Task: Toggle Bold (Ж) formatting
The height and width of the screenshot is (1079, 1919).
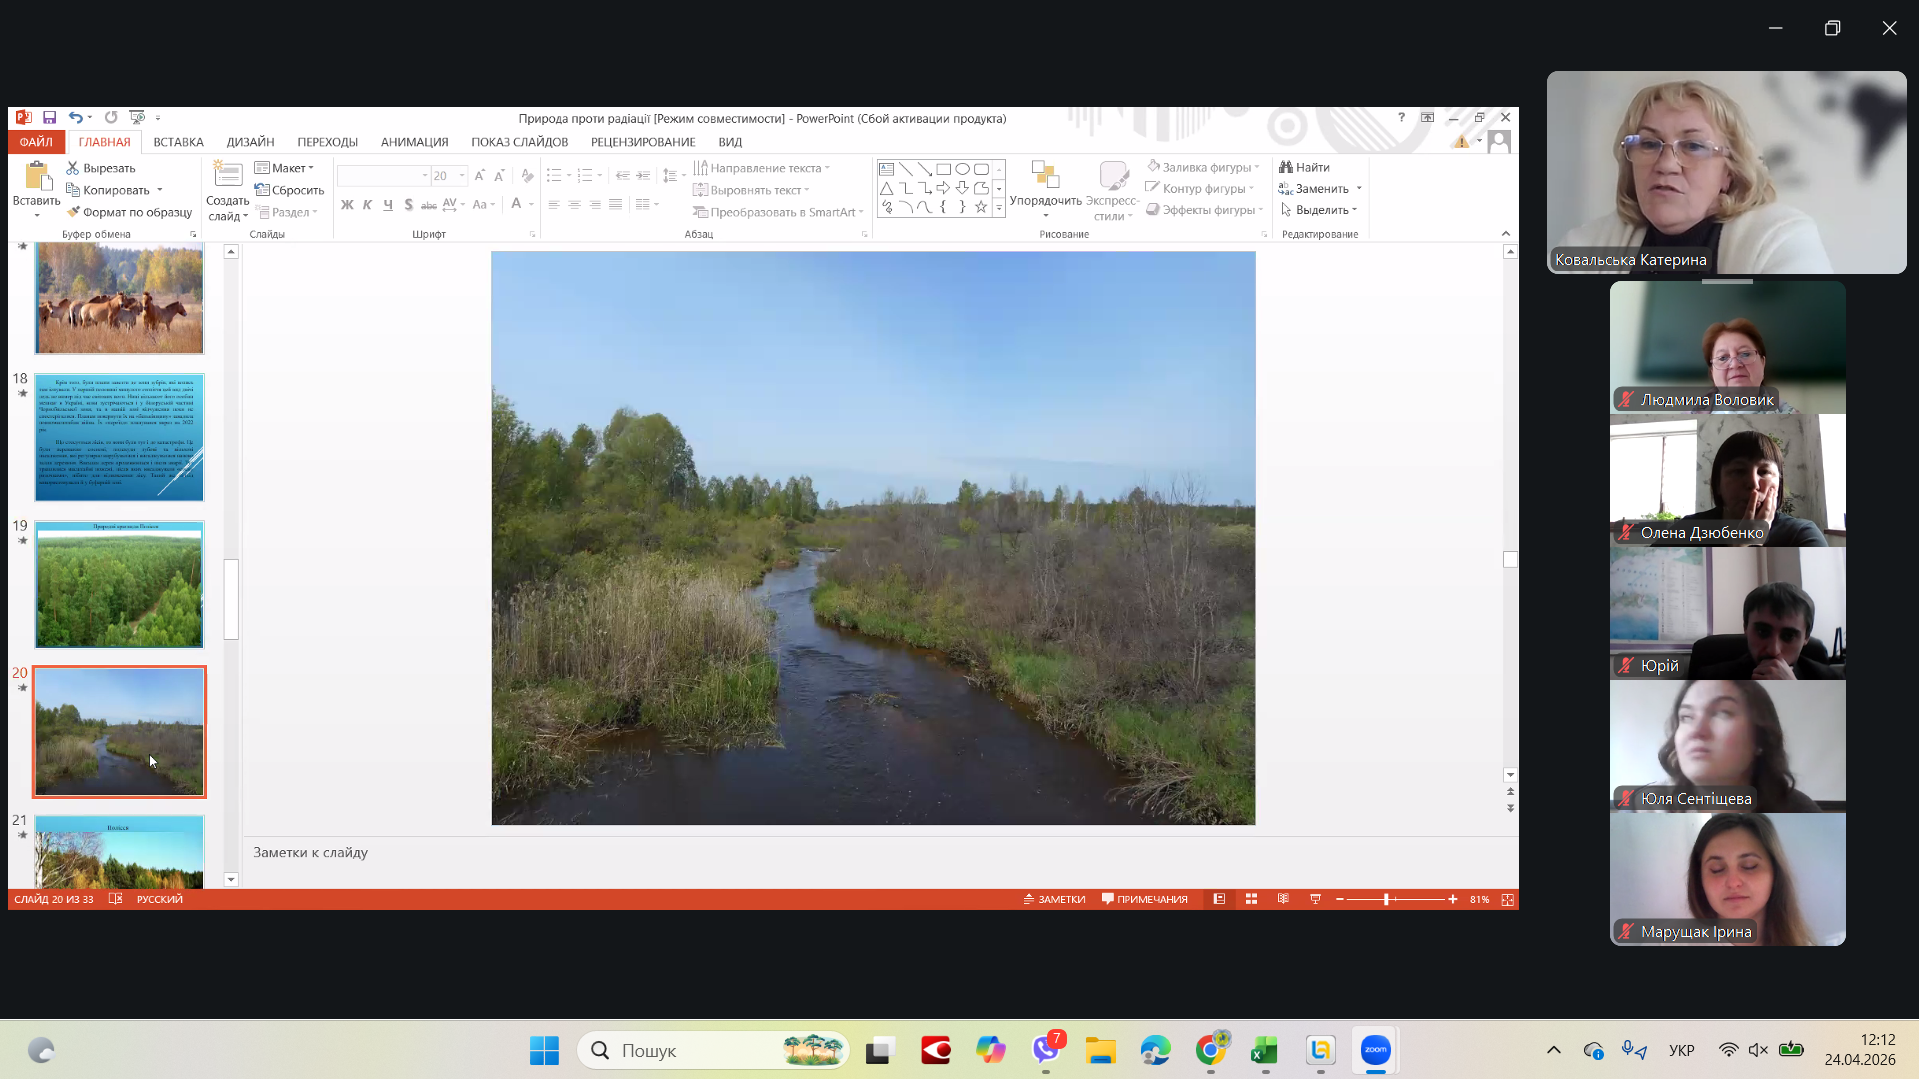Action: tap(347, 205)
